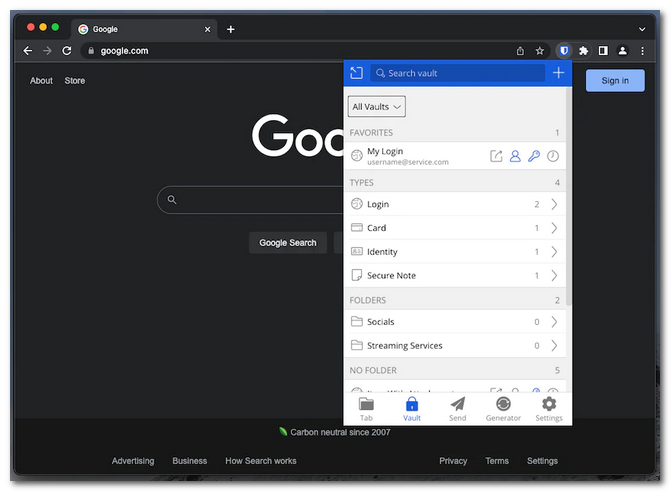Click the Socials folder icon
The image size is (671, 492).
356,321
